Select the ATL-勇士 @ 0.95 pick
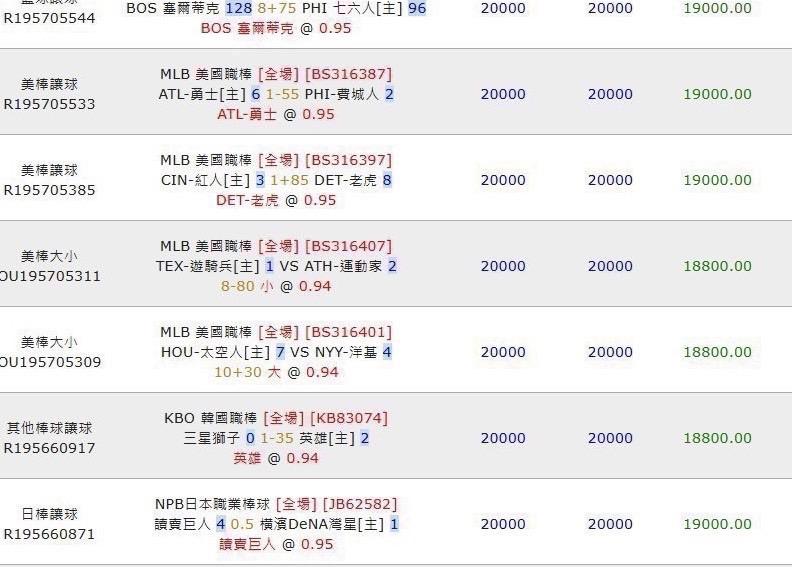Screen dimensions: 792x567 click(x=276, y=115)
